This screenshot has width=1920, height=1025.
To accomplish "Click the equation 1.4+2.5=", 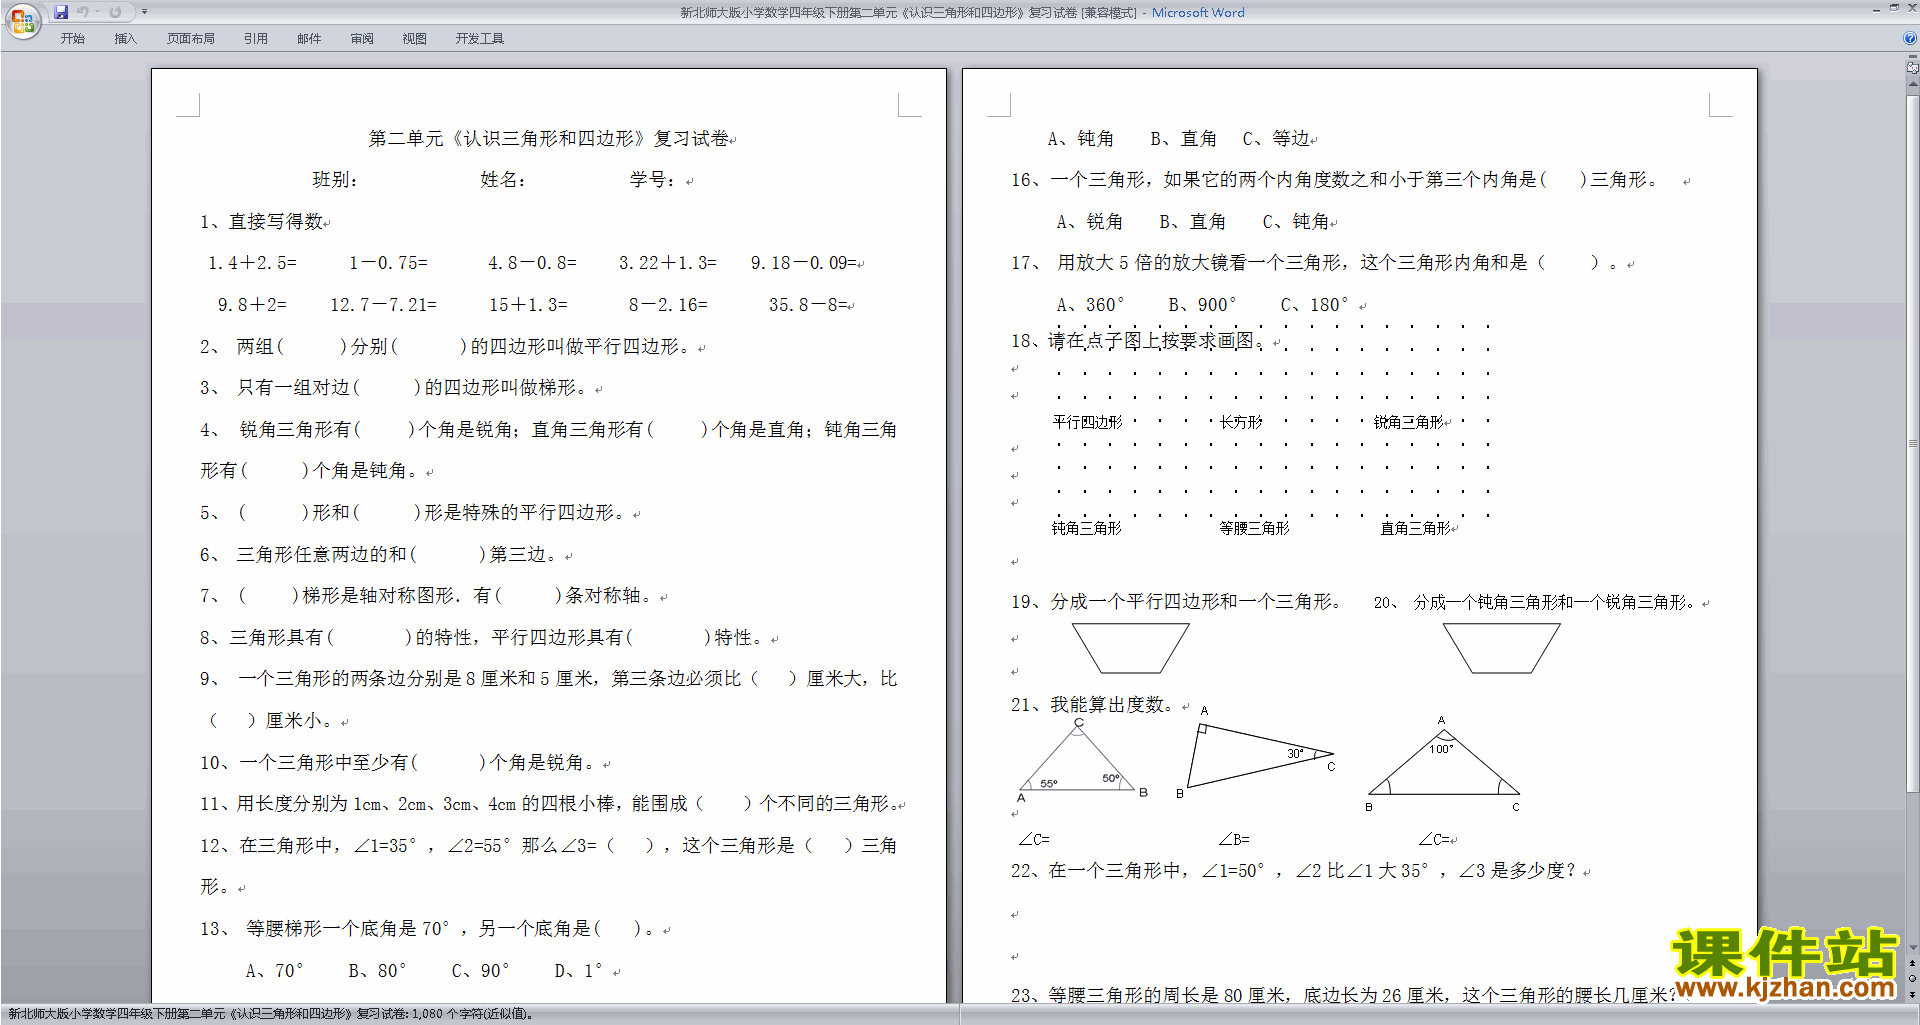I will pyautogui.click(x=252, y=263).
